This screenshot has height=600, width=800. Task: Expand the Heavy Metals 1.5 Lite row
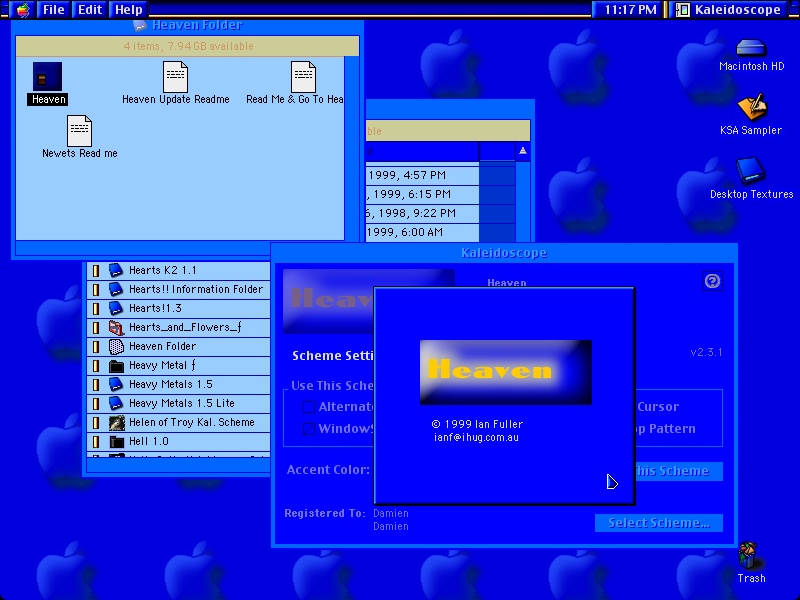click(x=96, y=403)
